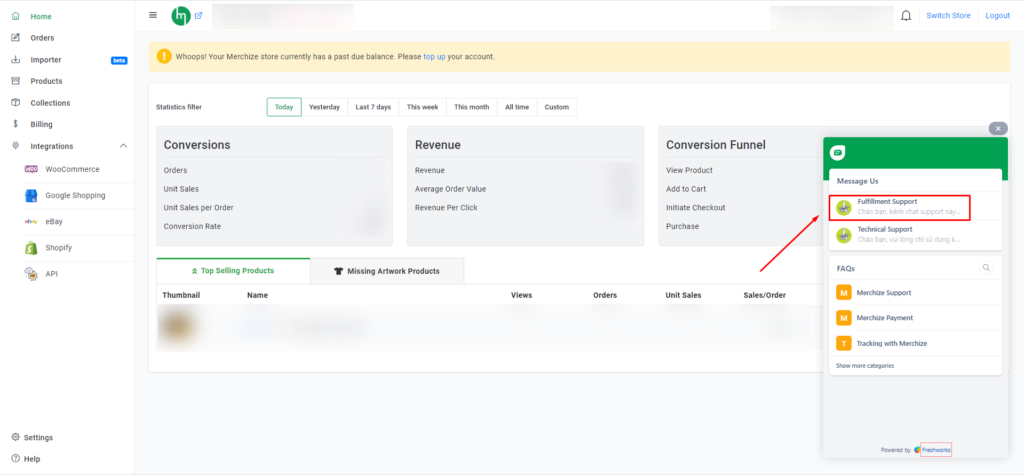Viewport: 1024px width, 475px height.
Task: Select Last 7 days filter
Action: pyautogui.click(x=373, y=107)
